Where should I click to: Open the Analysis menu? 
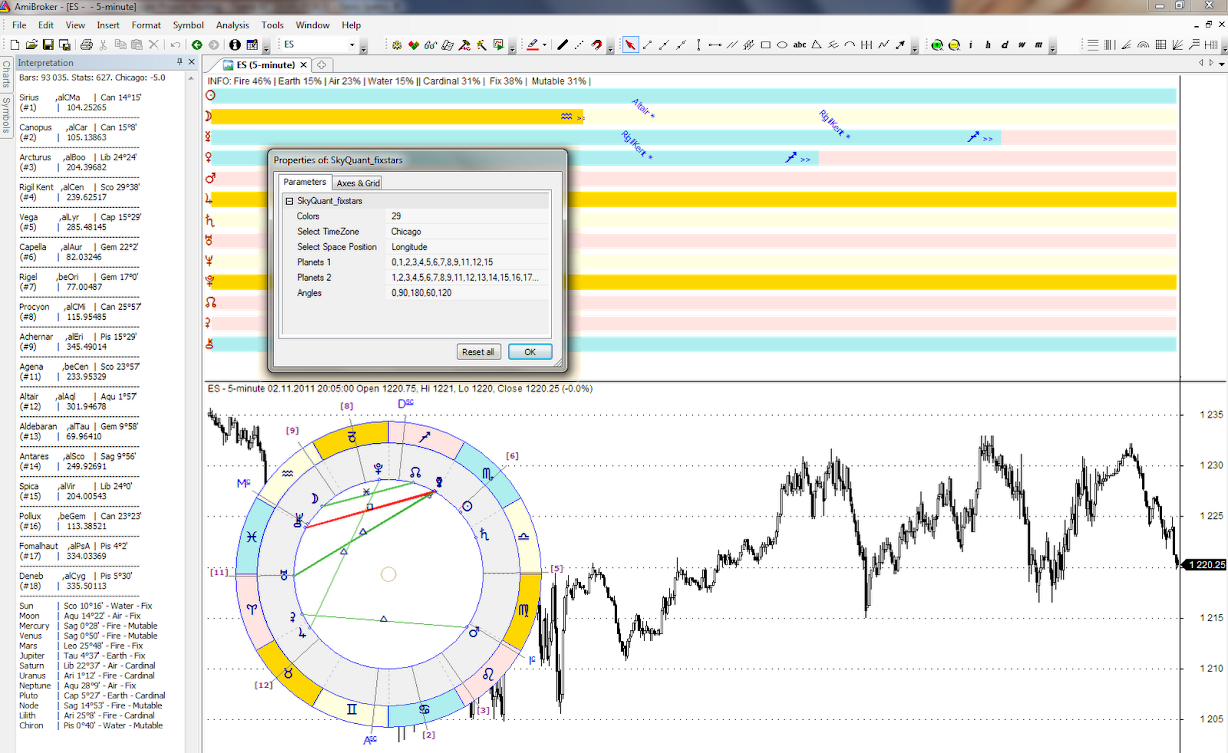click(x=232, y=25)
